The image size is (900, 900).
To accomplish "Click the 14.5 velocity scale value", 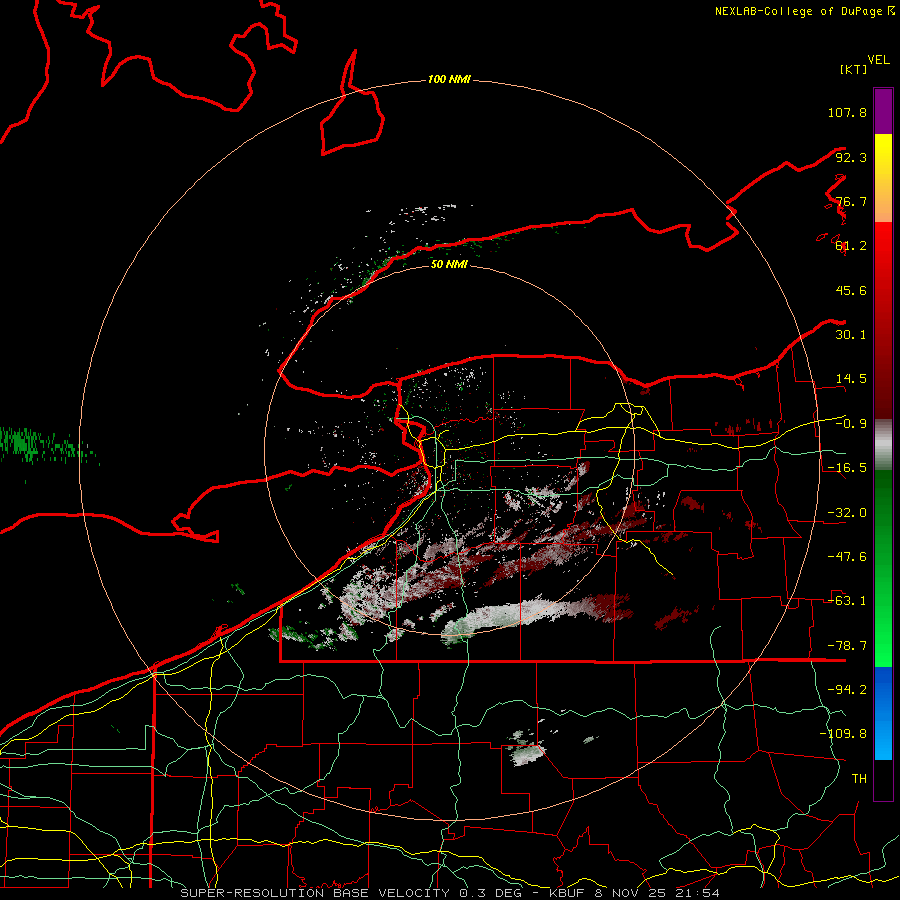I will coord(851,379).
